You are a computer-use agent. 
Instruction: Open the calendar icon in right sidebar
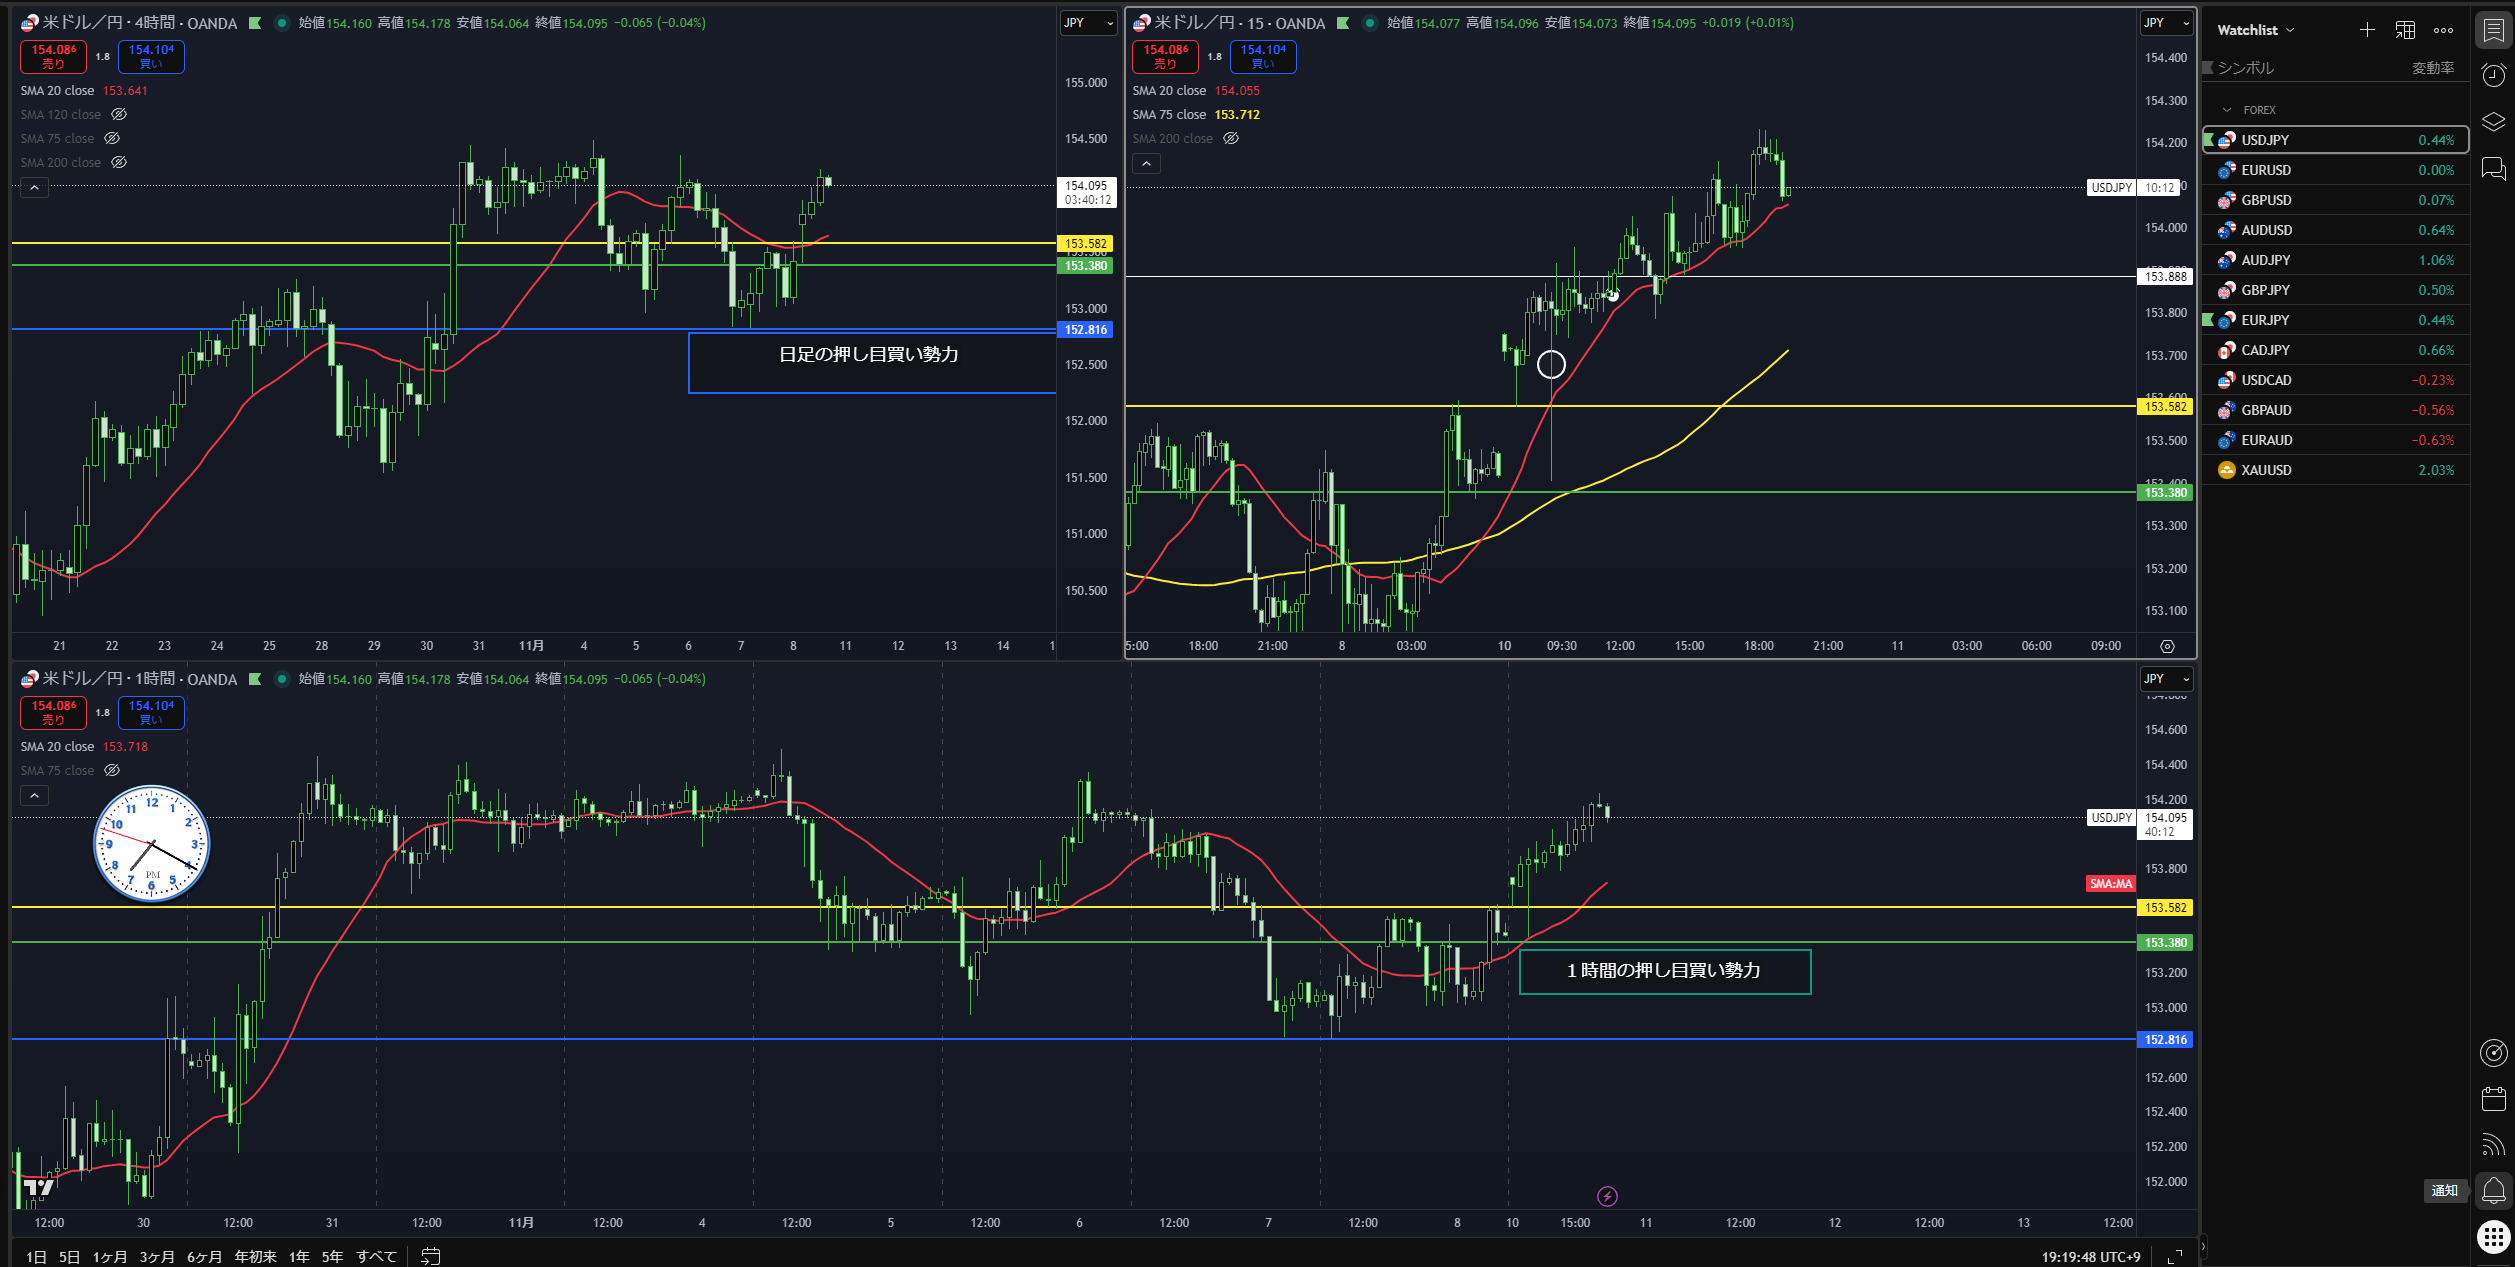pos(2493,1098)
